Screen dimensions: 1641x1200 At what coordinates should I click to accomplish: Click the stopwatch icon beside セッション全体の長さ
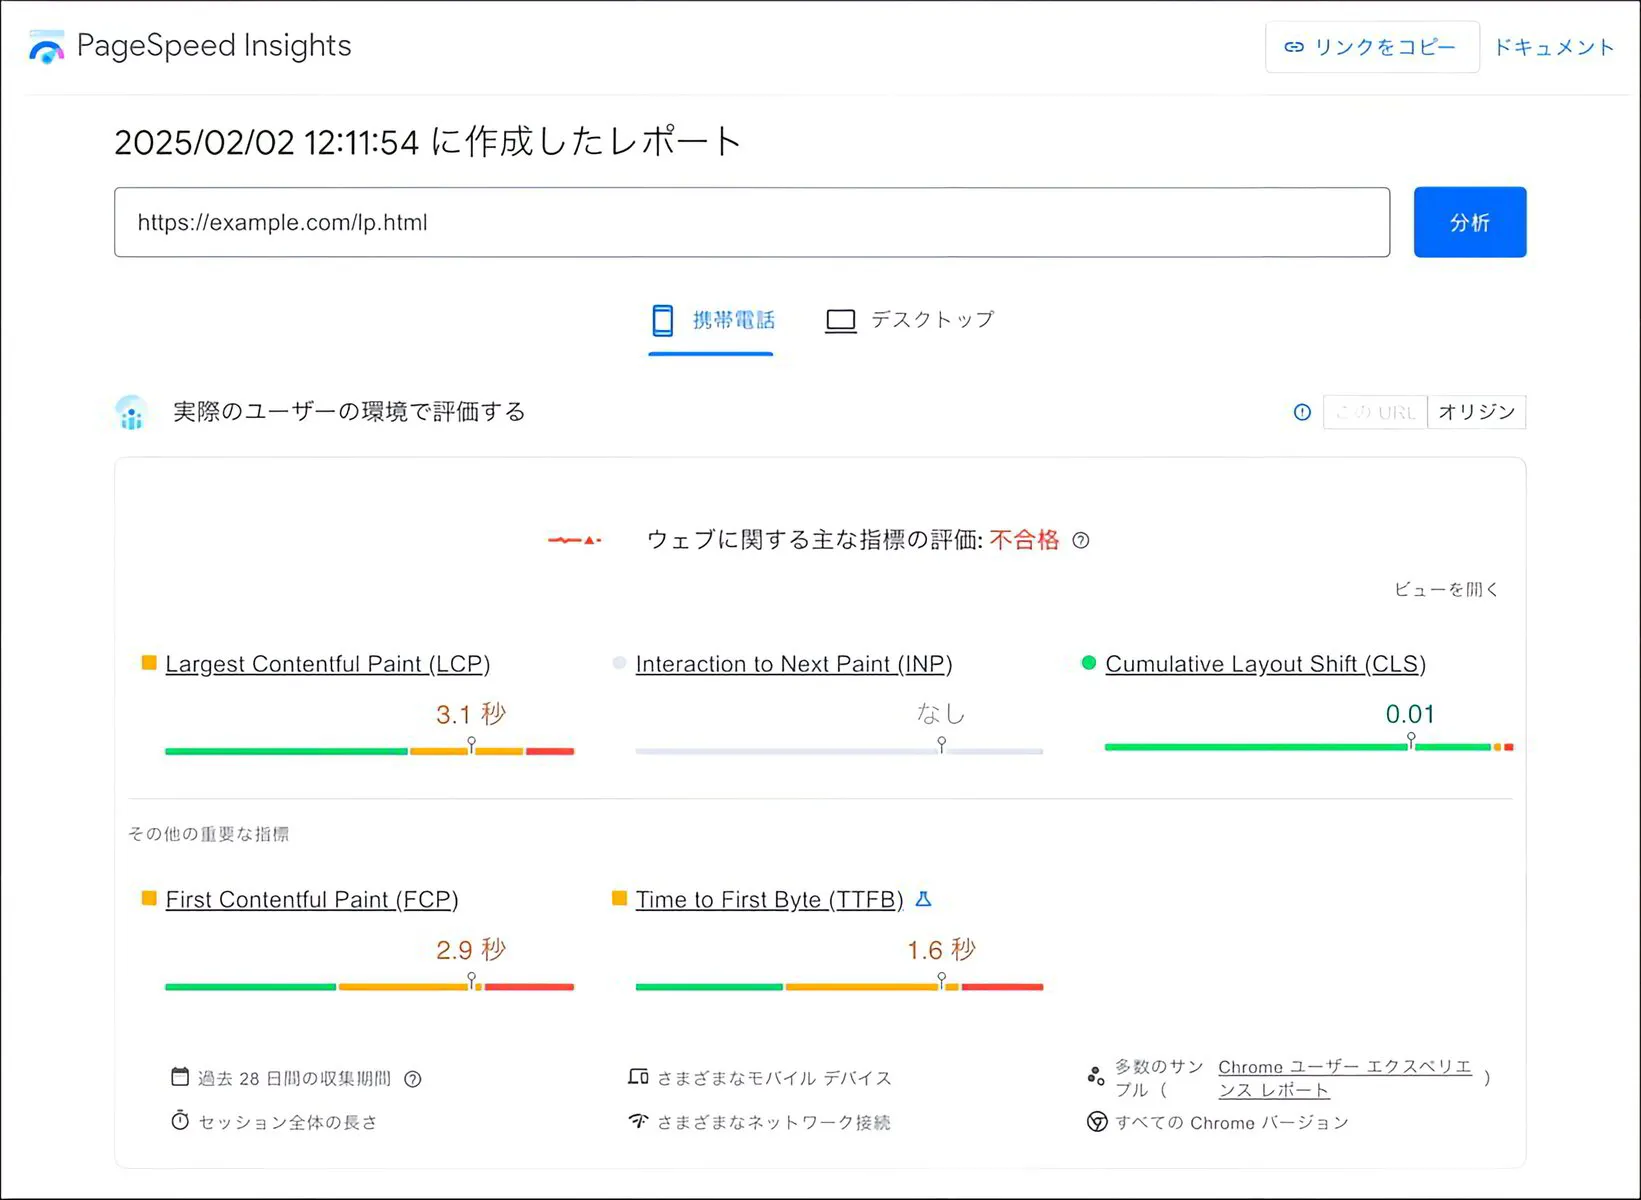coord(180,1121)
